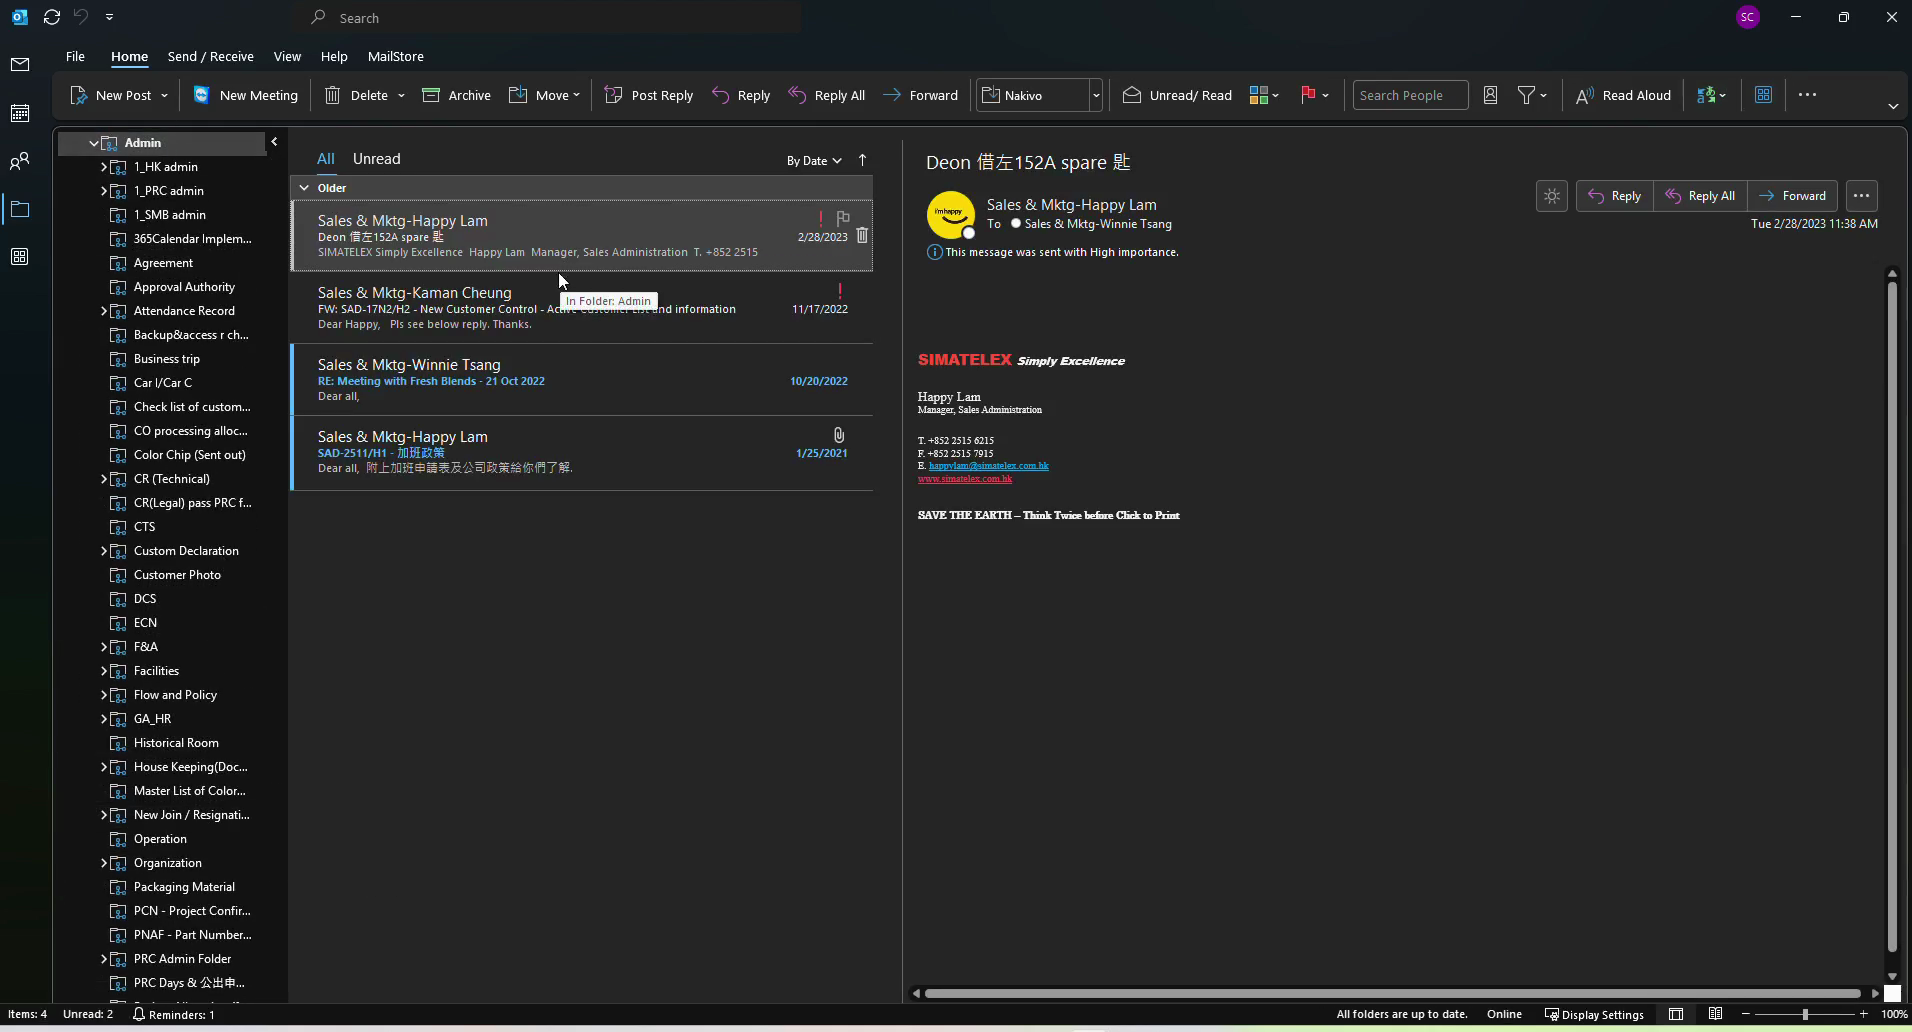Open the Send / Receive tab
Screen dimensions: 1912x1032
point(210,56)
